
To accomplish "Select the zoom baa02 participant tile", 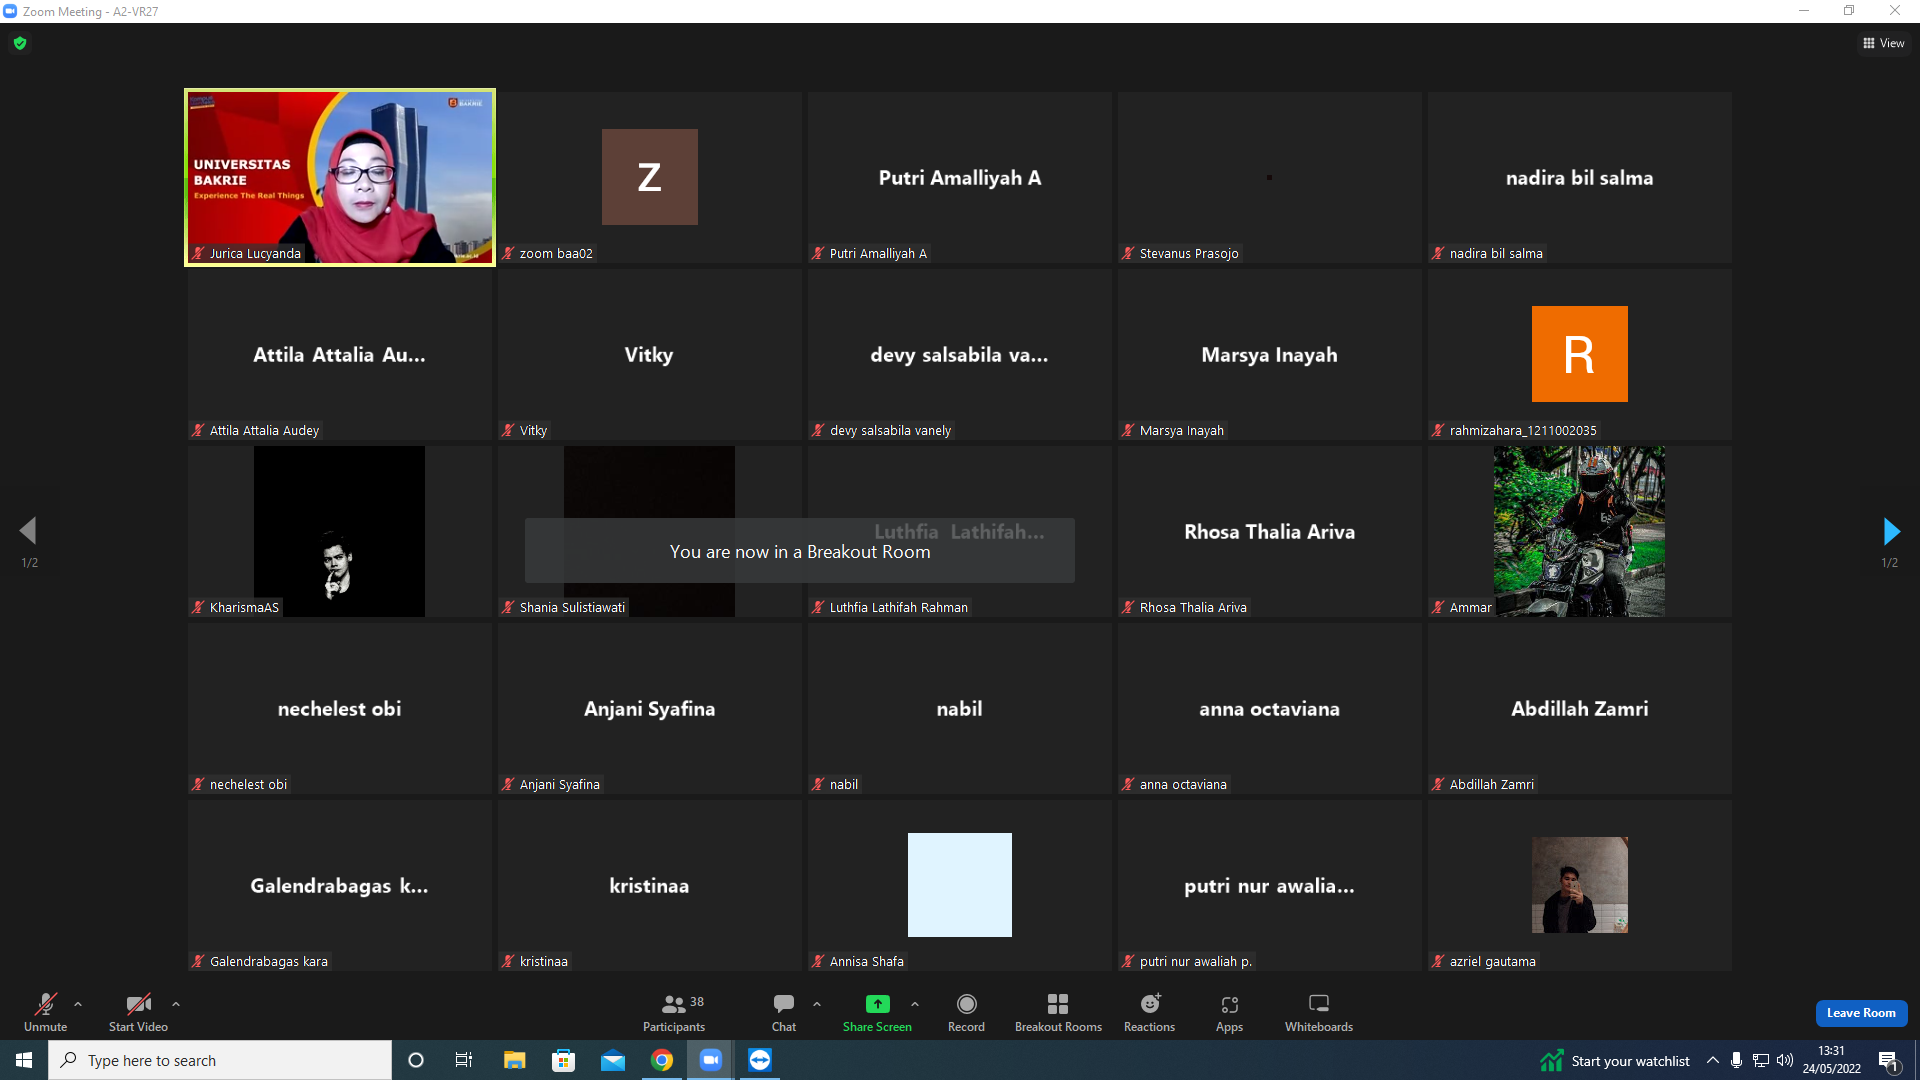I will point(650,177).
